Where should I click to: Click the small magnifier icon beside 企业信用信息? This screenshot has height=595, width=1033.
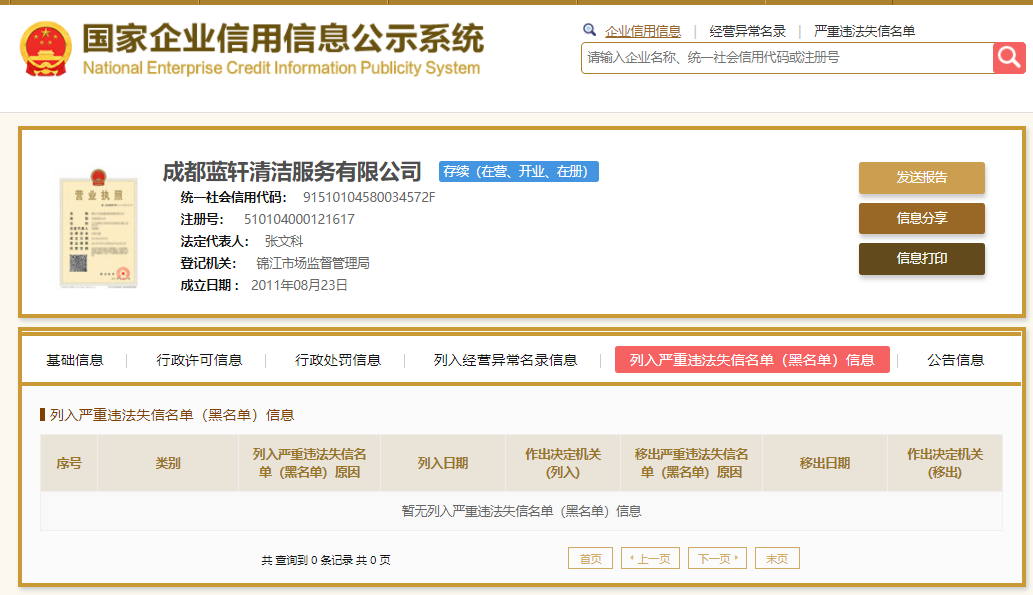pos(590,30)
